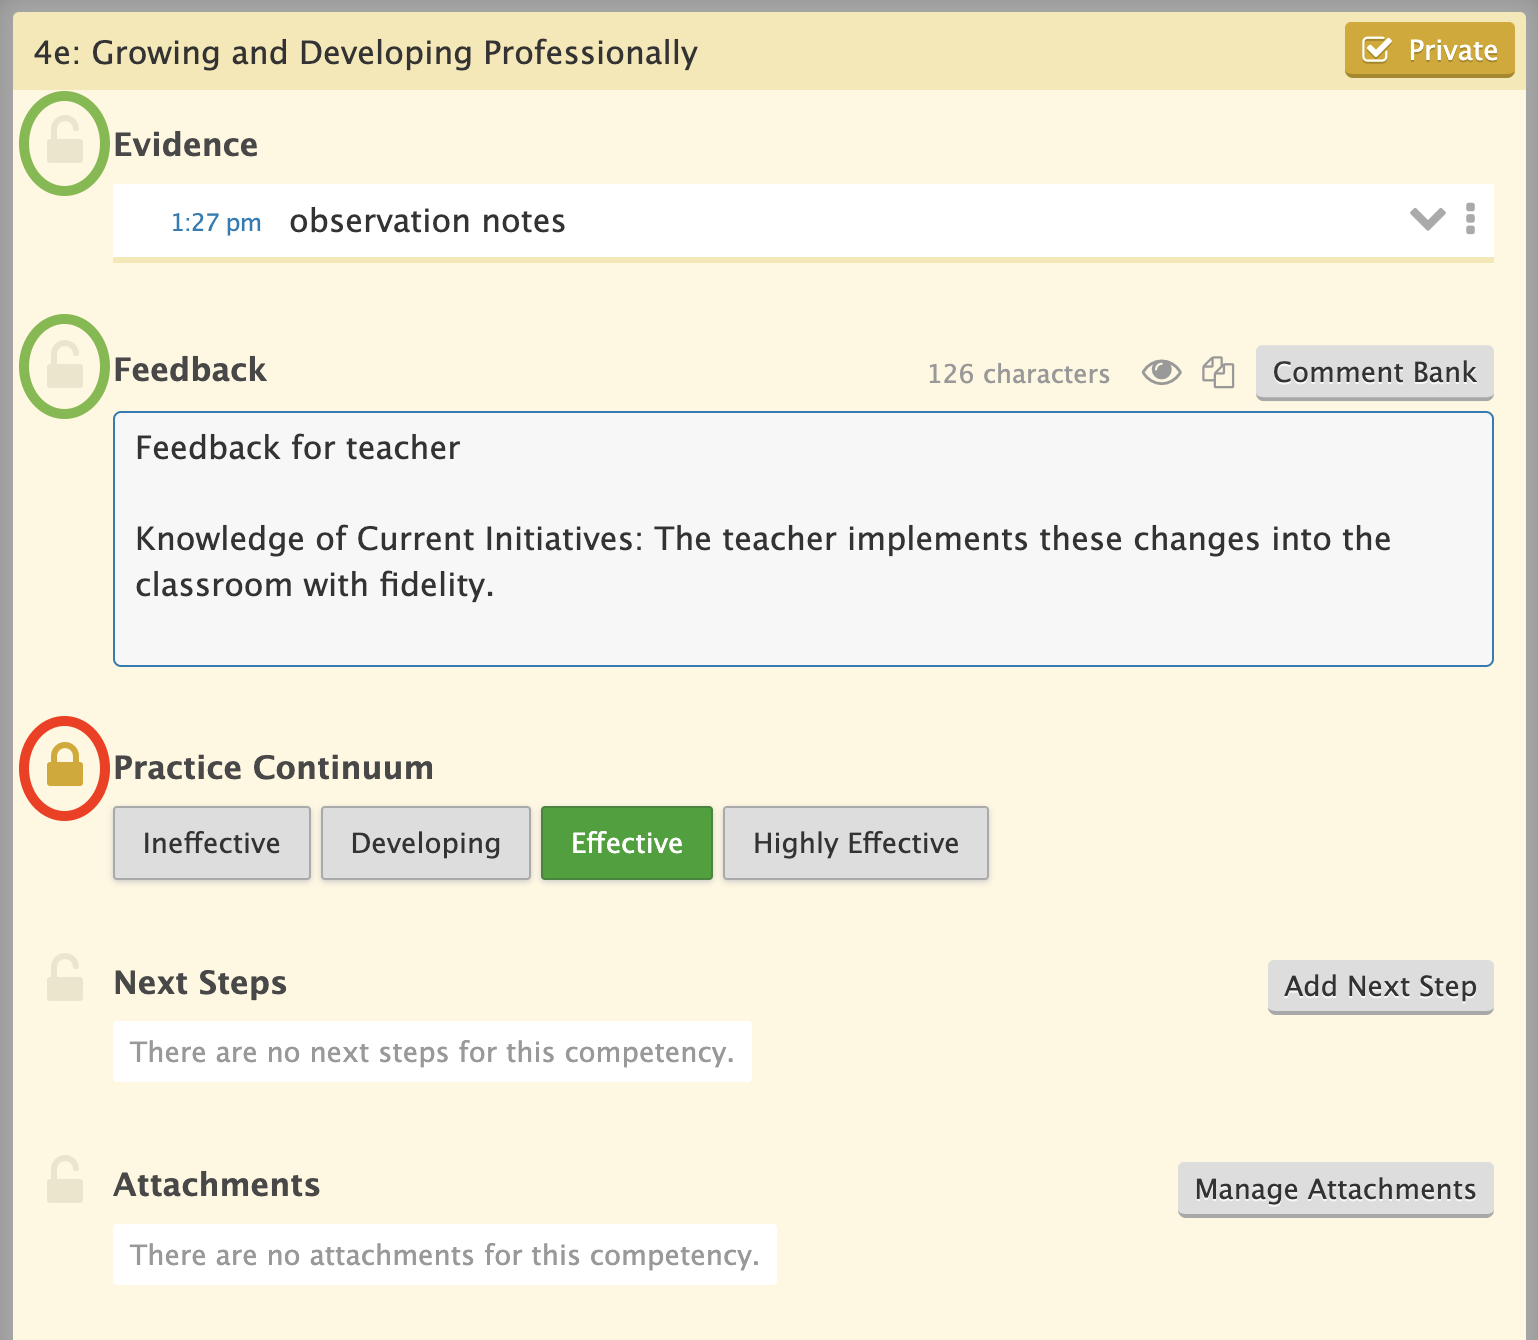Click the '4e: Growing and Developing Professionally' header

pos(366,53)
